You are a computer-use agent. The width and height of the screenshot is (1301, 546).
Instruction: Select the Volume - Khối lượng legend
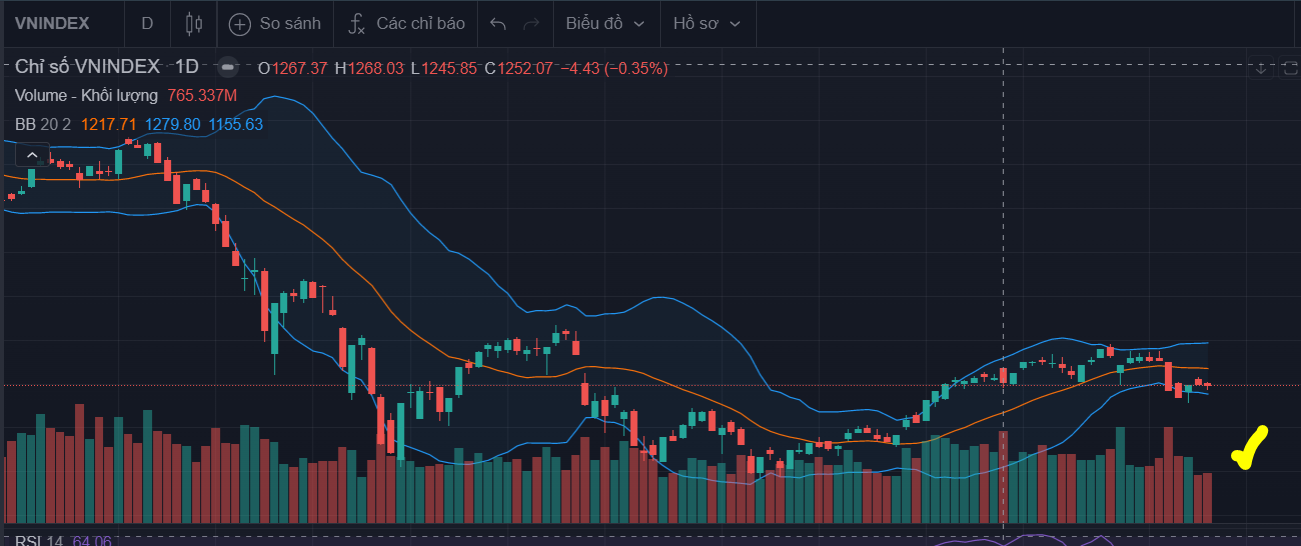(87, 96)
